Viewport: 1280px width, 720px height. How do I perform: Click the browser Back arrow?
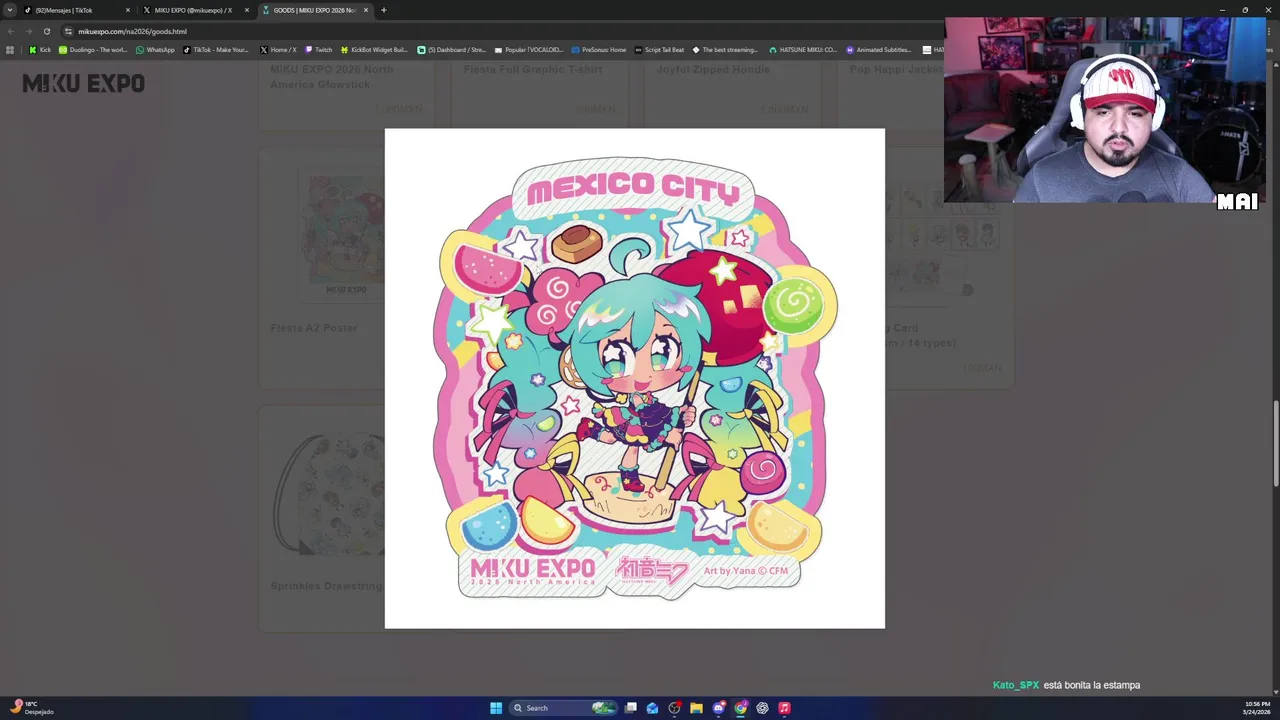tap(11, 31)
